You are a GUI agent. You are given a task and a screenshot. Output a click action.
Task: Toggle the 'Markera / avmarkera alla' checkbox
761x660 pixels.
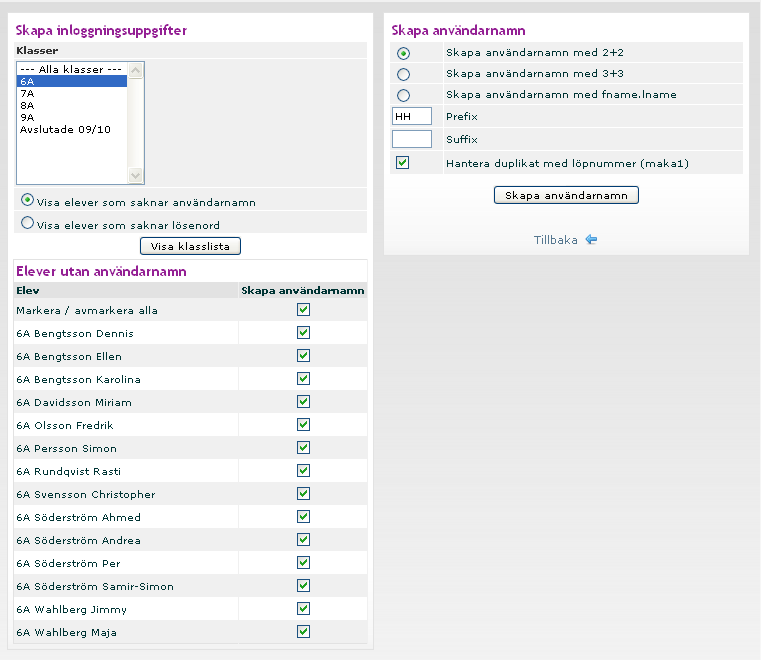coord(303,310)
